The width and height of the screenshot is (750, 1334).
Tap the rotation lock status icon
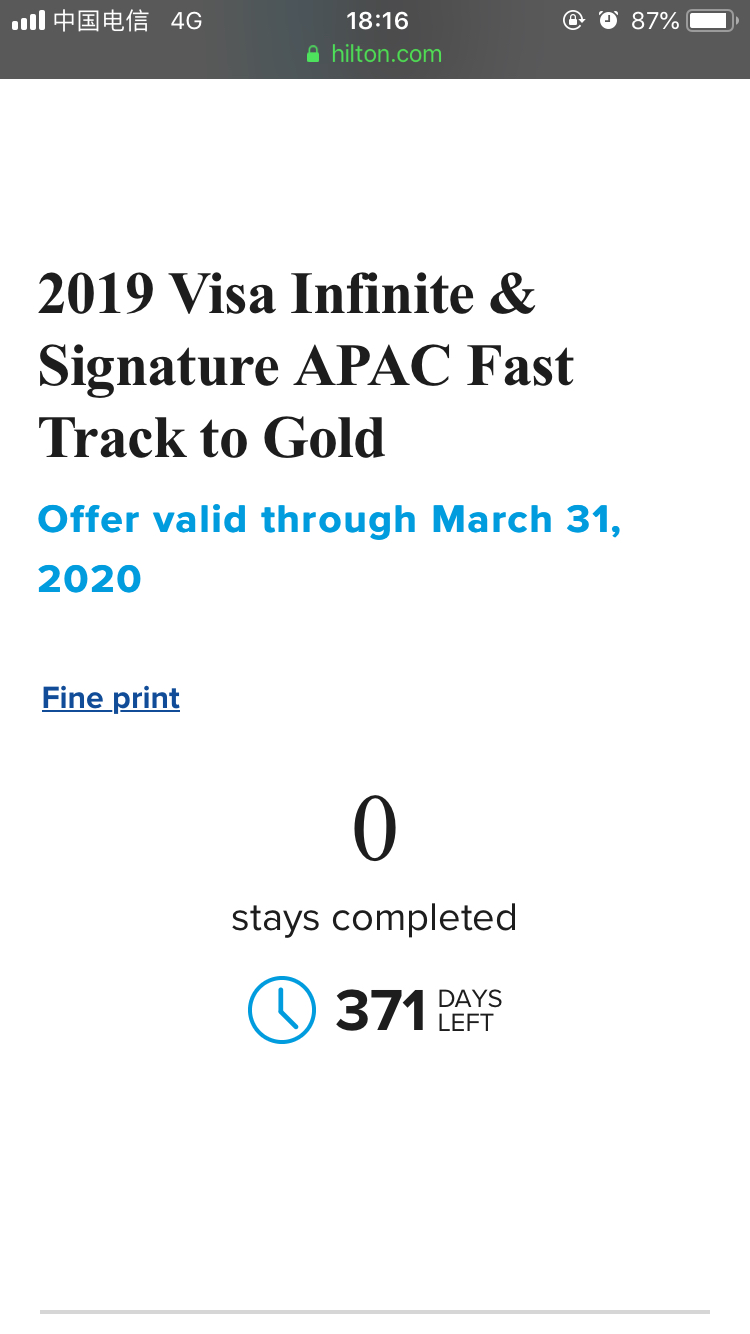[x=573, y=20]
